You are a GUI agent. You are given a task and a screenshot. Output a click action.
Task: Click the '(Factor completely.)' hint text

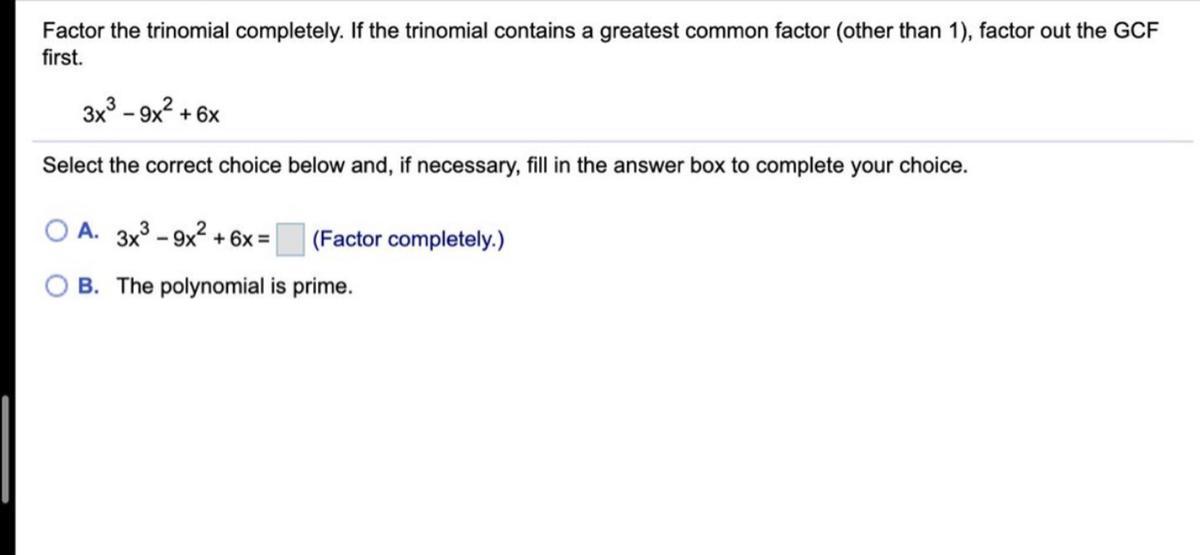pos(407,240)
